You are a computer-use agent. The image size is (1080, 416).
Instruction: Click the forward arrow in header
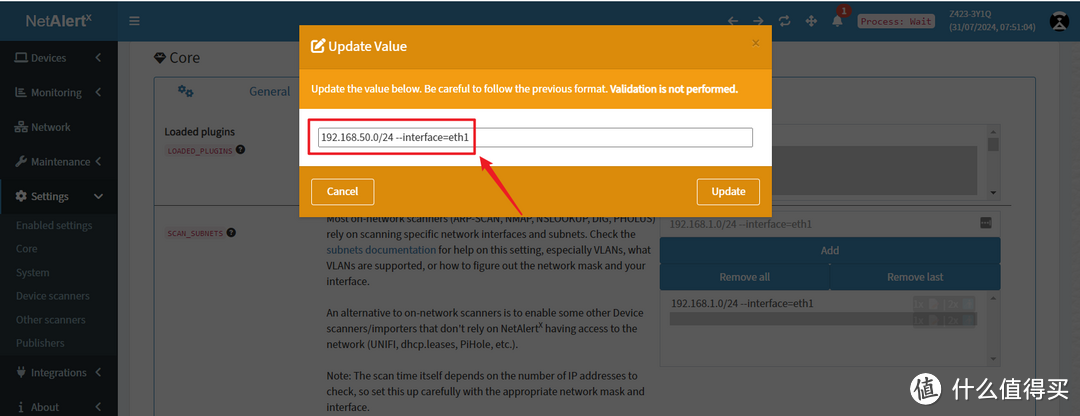coord(758,21)
